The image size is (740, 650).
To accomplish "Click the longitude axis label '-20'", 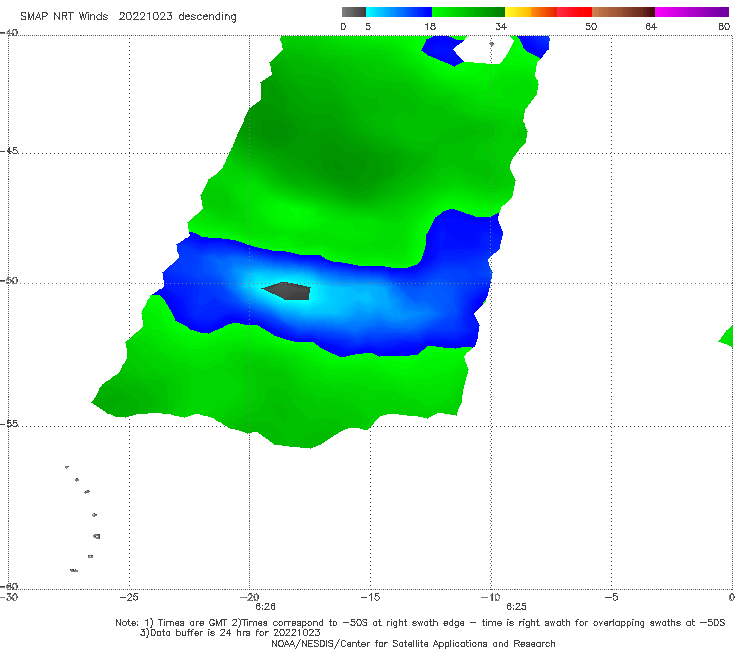I will 249,598.
